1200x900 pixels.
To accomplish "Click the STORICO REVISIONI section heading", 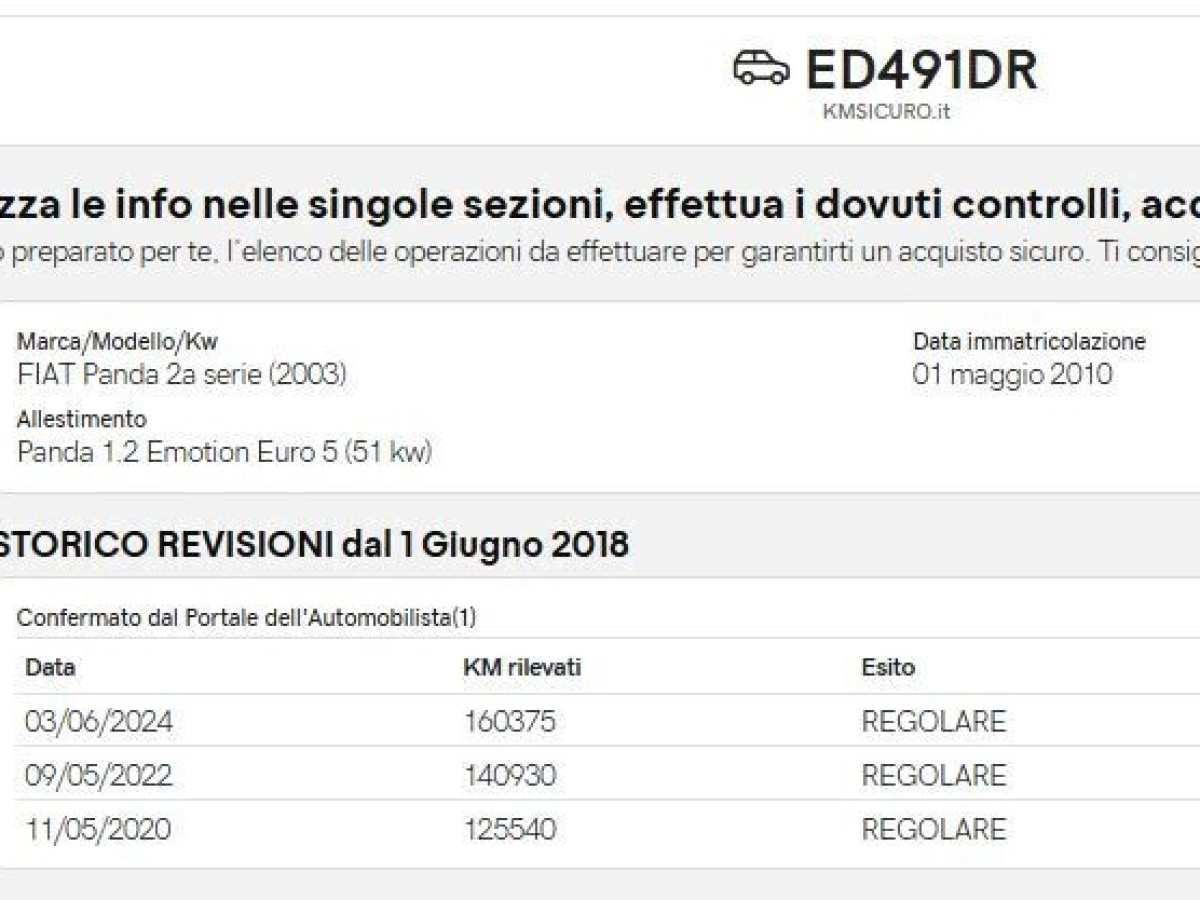I will (314, 545).
